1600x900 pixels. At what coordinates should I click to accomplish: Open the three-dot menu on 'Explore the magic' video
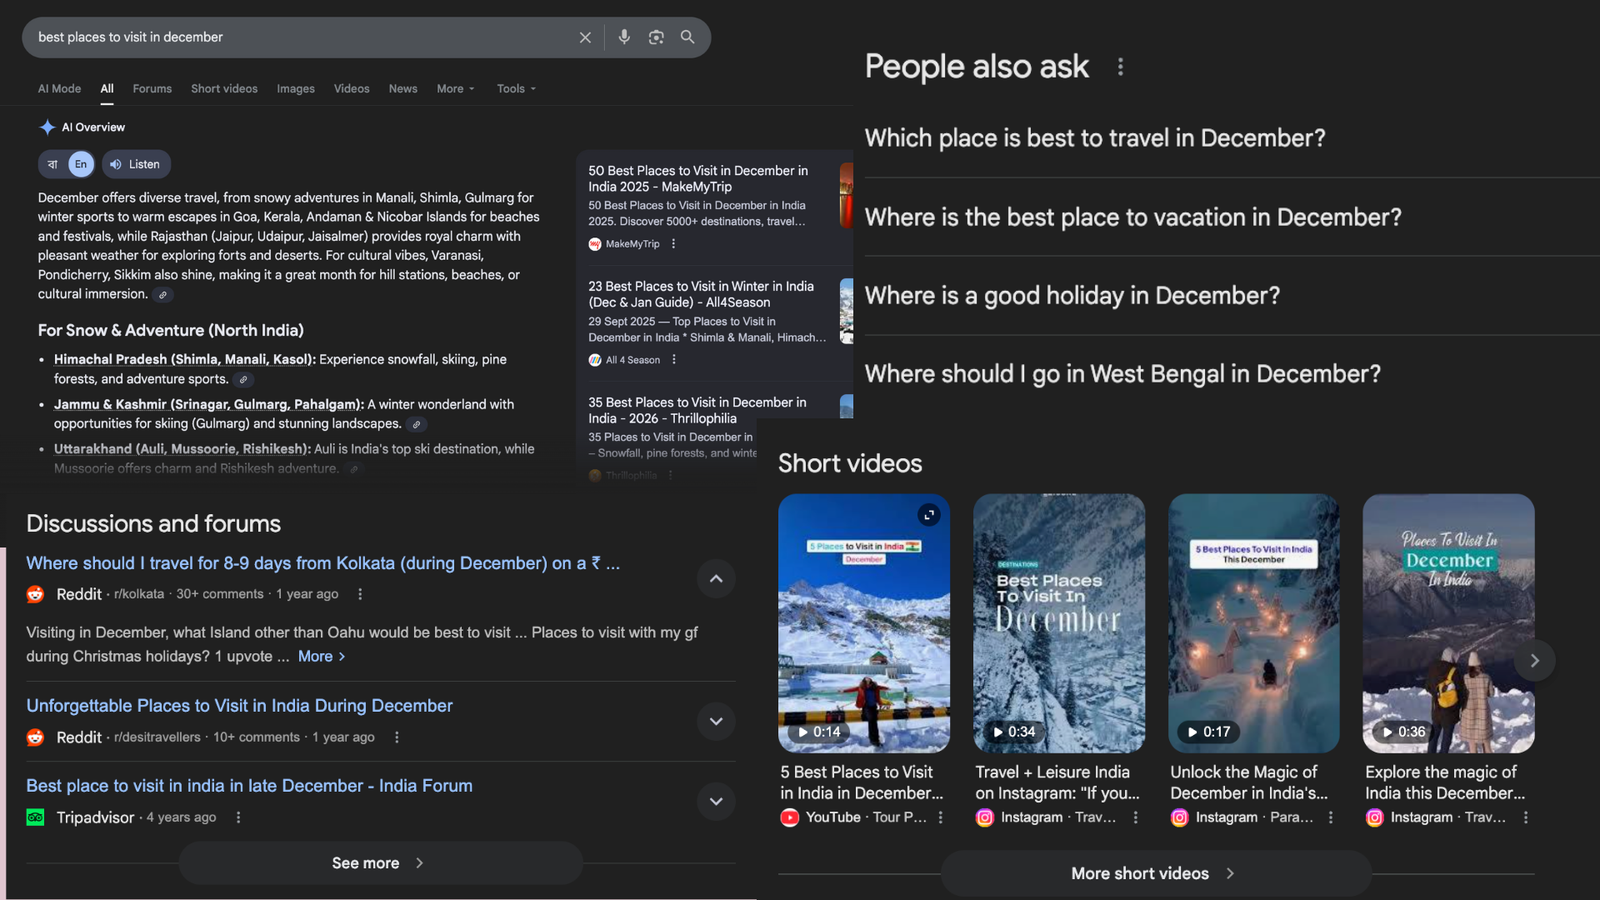1525,818
